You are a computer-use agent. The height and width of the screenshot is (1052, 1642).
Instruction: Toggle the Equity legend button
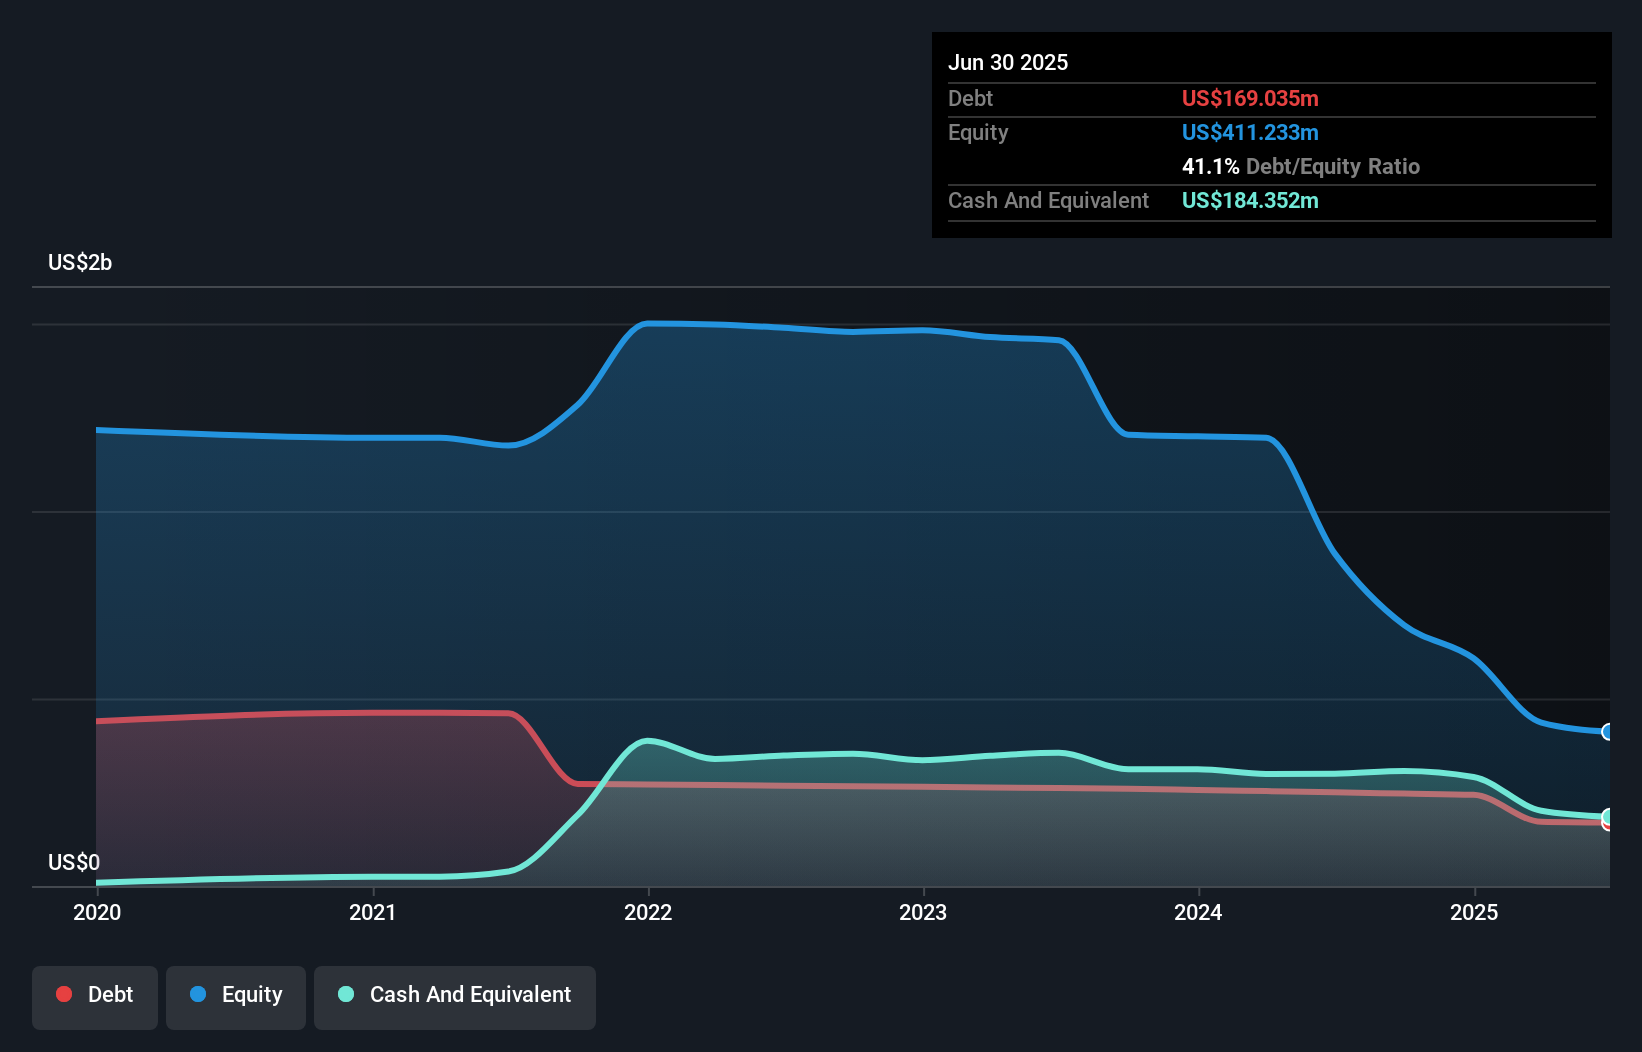click(236, 997)
